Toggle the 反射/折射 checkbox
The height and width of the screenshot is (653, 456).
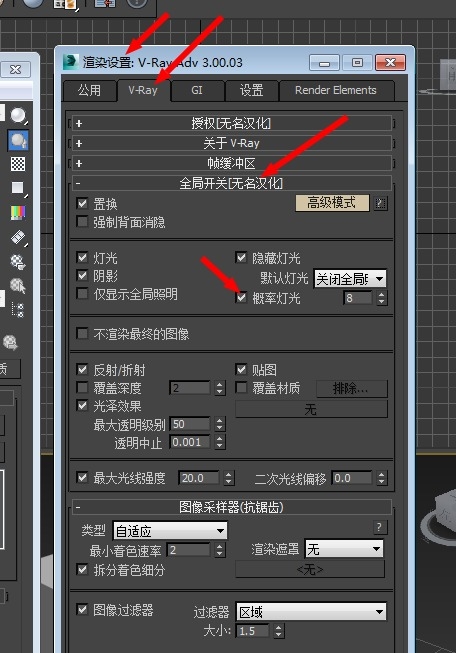82,369
